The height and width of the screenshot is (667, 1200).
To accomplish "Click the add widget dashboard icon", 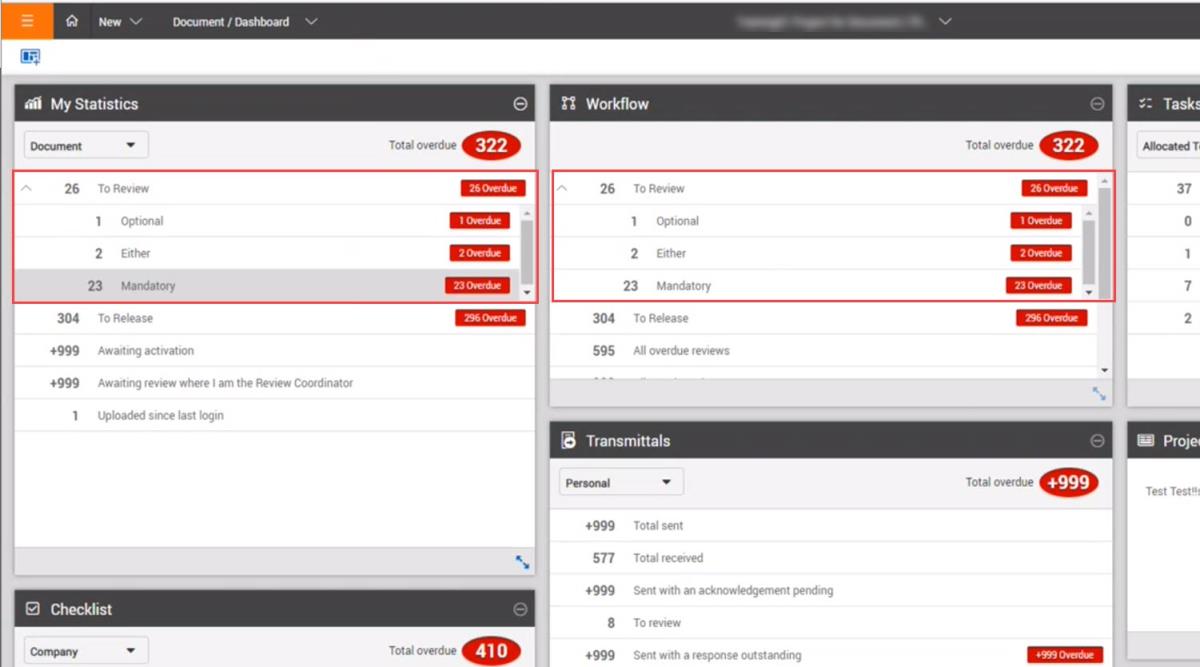I will tap(30, 57).
